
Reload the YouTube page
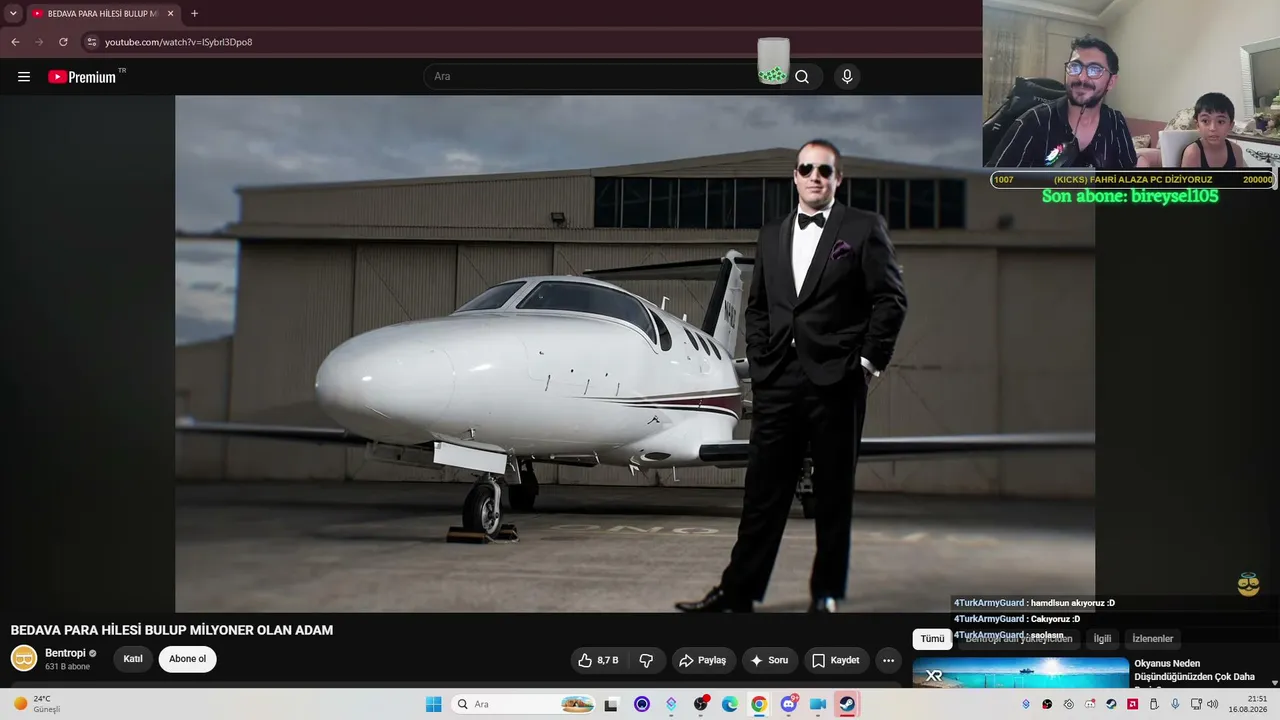(x=63, y=42)
